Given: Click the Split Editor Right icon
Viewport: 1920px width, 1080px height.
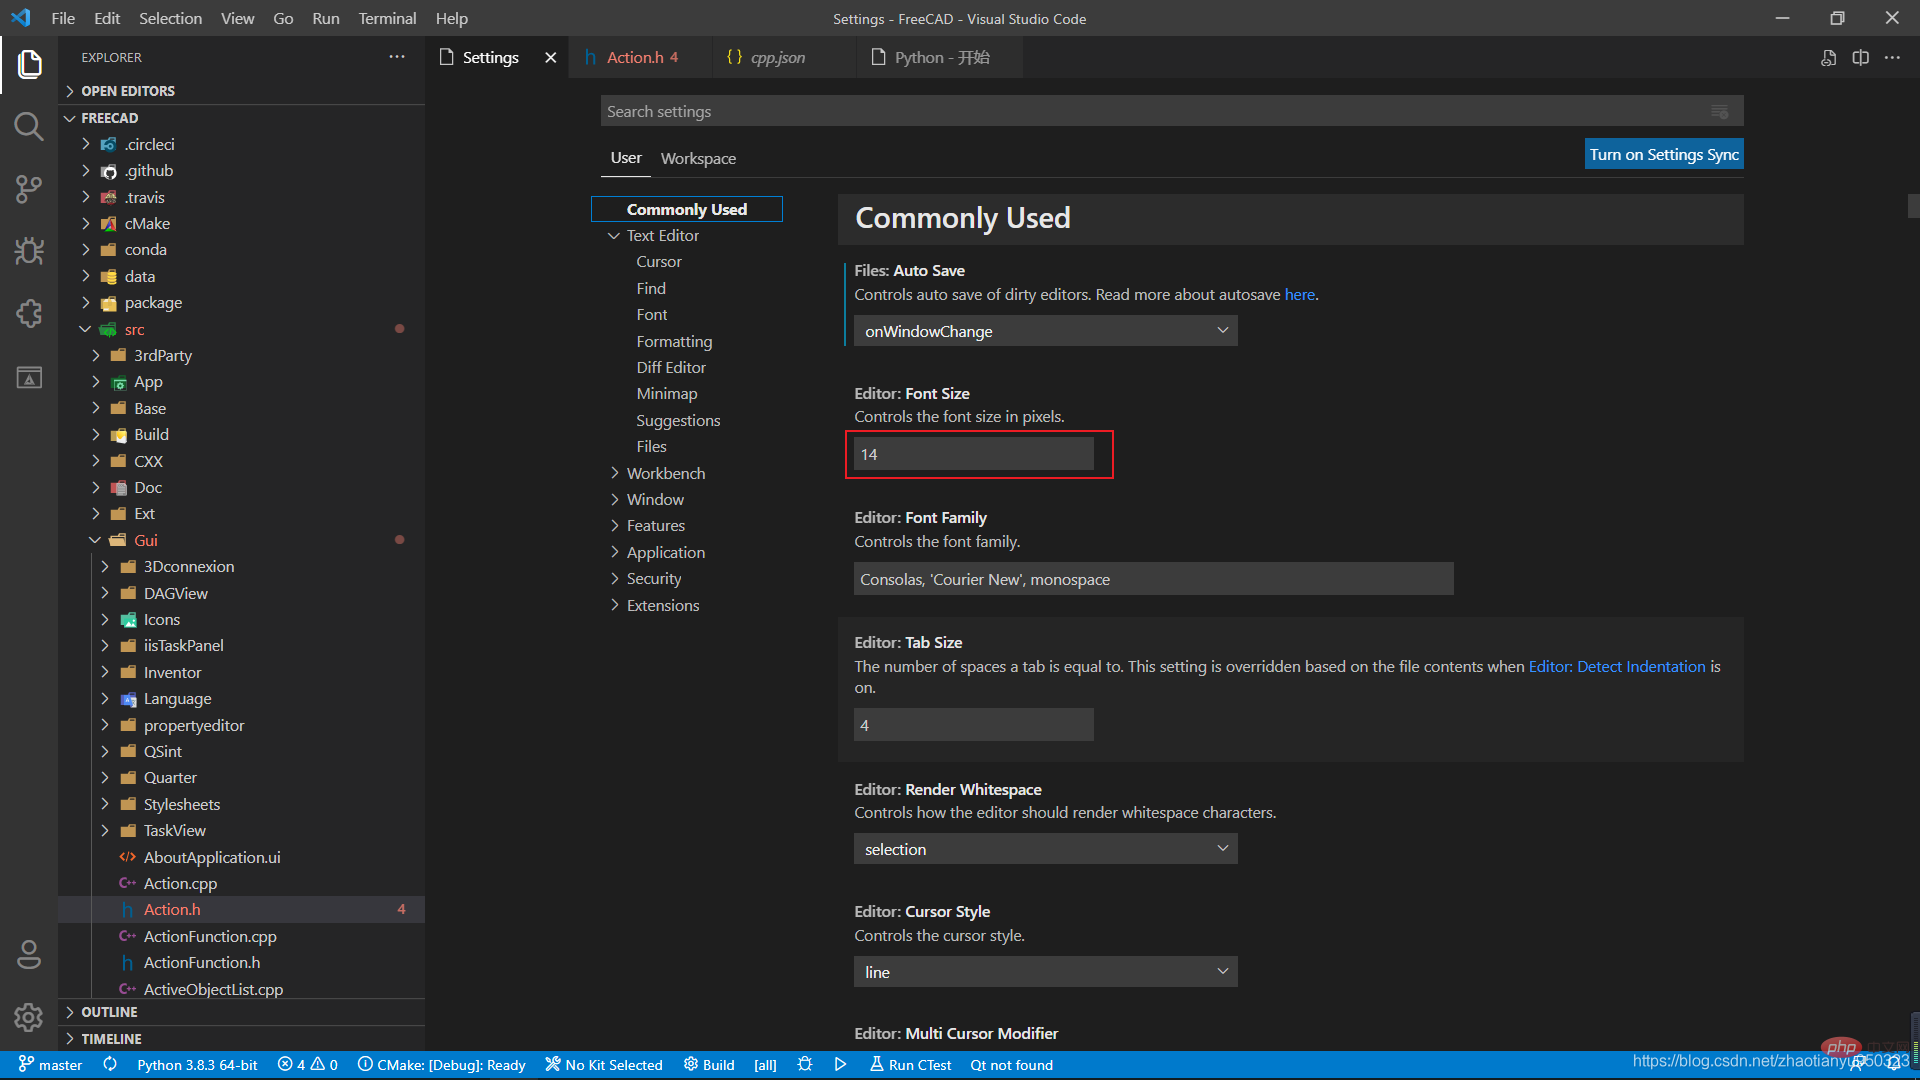Looking at the screenshot, I should tap(1860, 58).
